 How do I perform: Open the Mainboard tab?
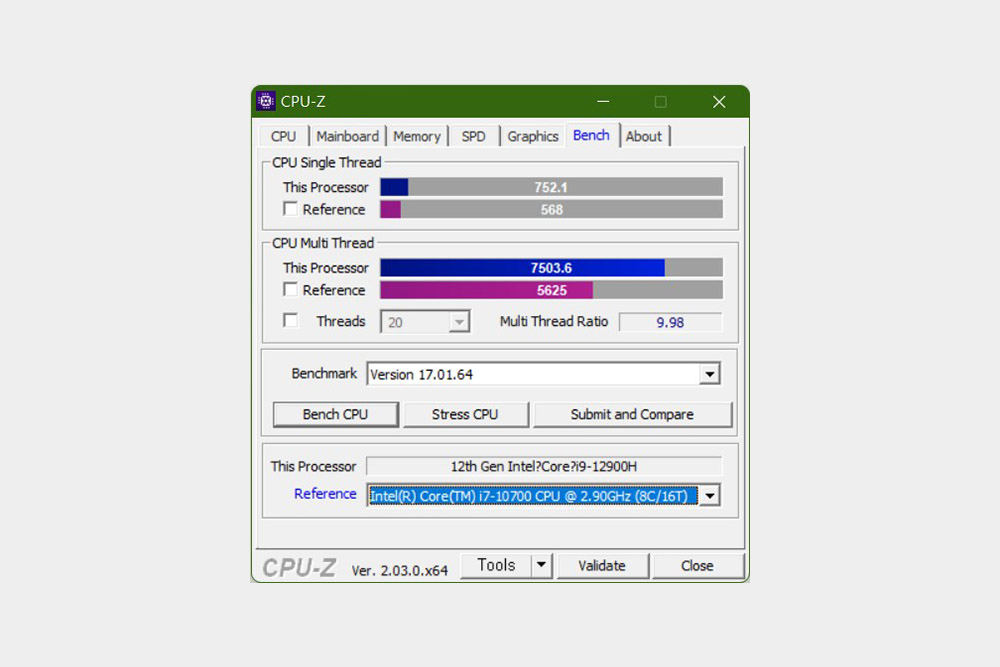click(x=348, y=136)
